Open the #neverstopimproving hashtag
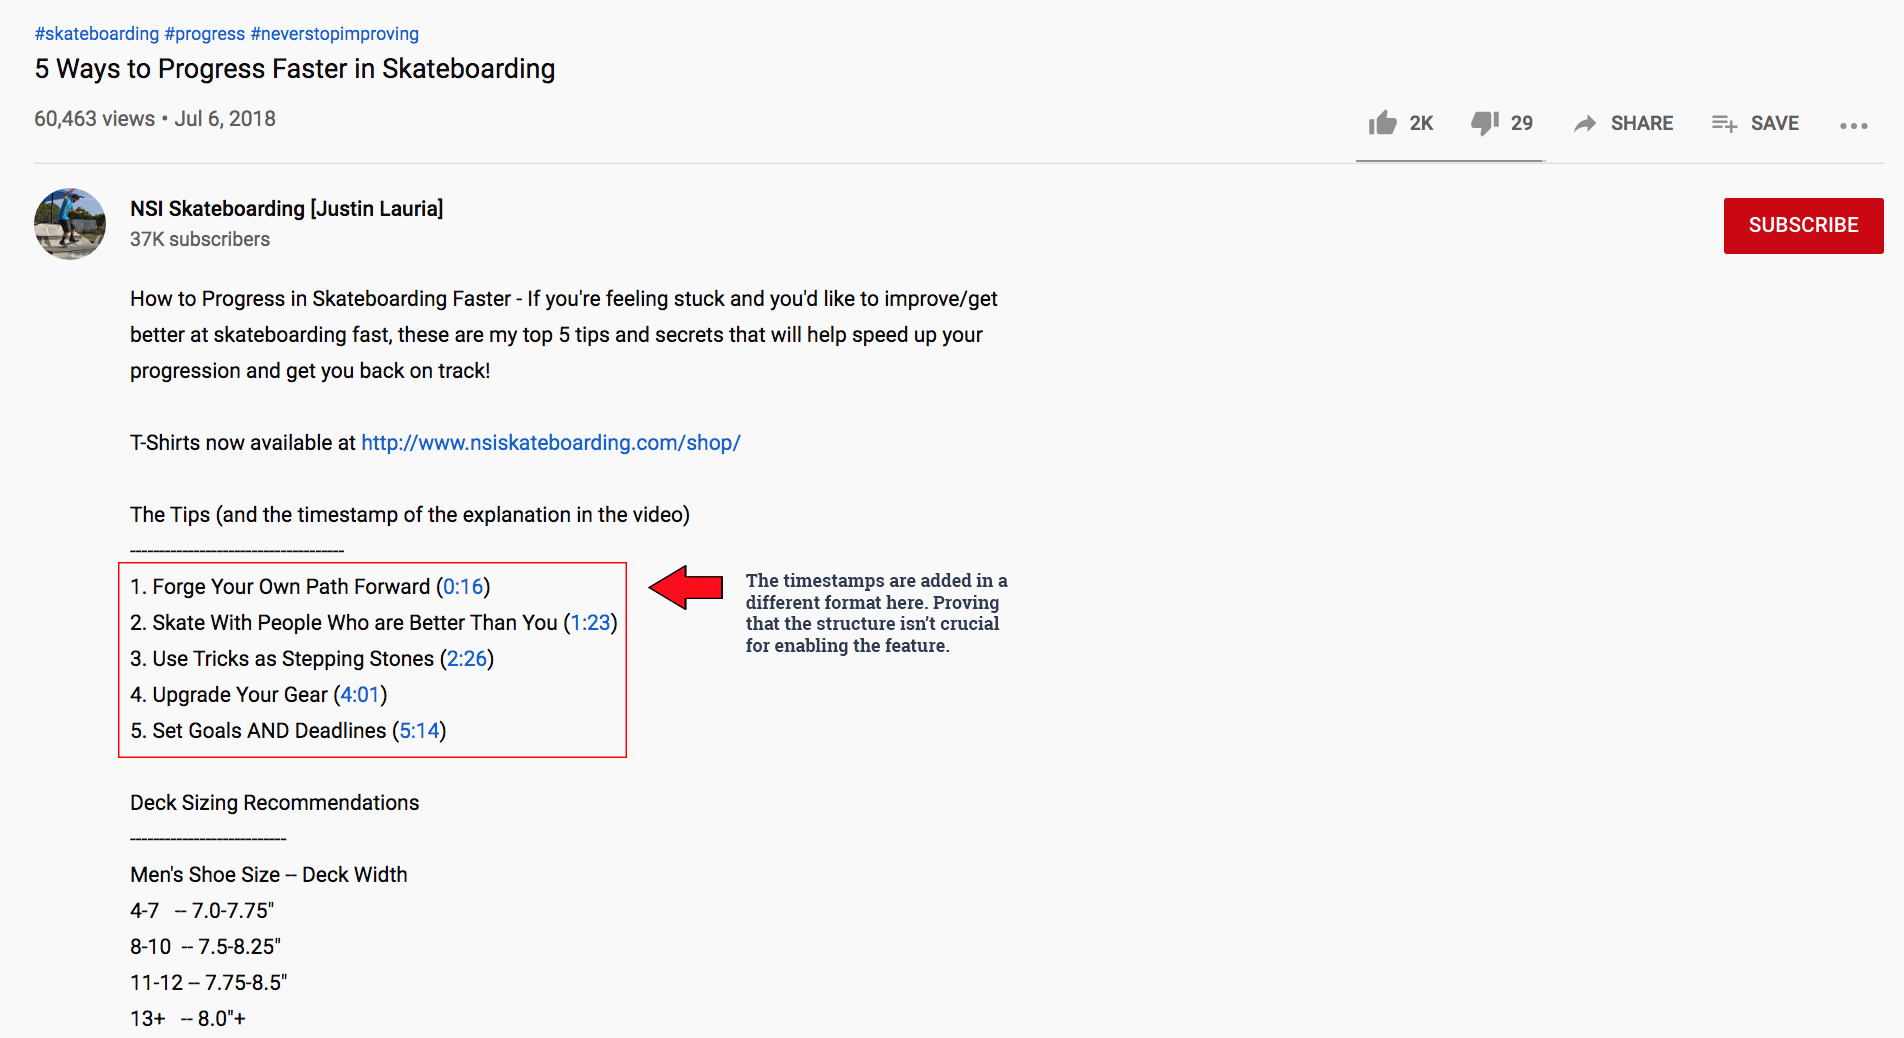The height and width of the screenshot is (1038, 1904). (334, 33)
